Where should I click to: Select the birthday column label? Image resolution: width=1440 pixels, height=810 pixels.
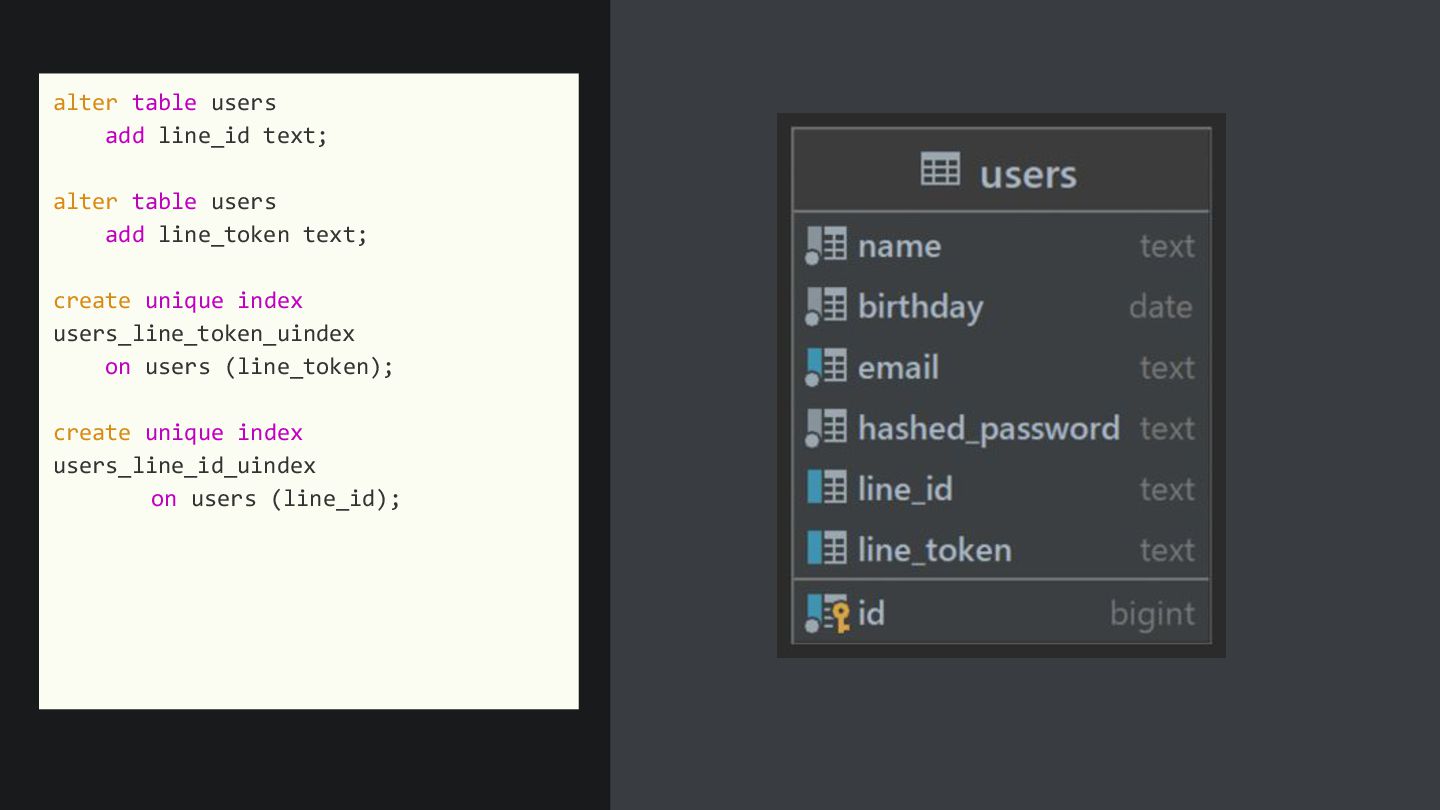pos(920,307)
